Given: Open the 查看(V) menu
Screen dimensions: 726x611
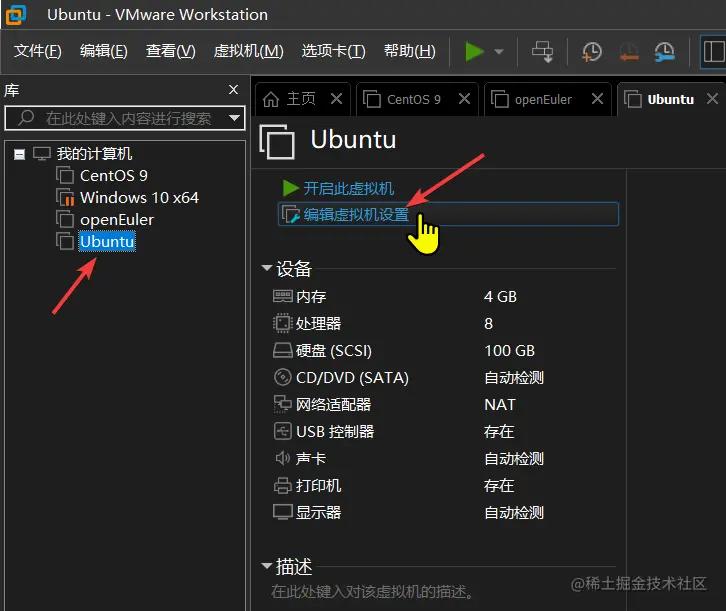Looking at the screenshot, I should [x=170, y=51].
